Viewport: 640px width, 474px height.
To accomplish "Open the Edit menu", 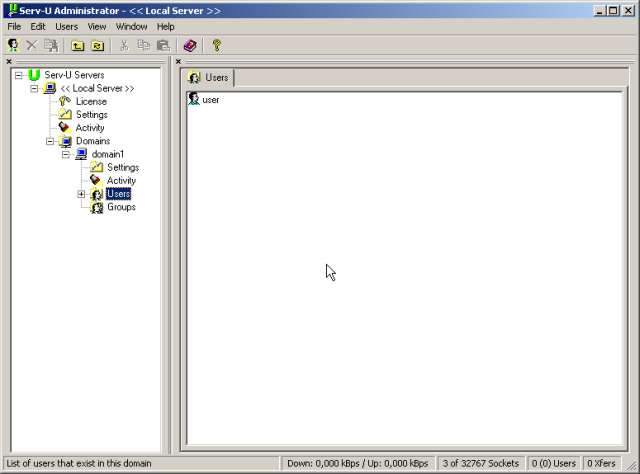I will click(x=38, y=27).
